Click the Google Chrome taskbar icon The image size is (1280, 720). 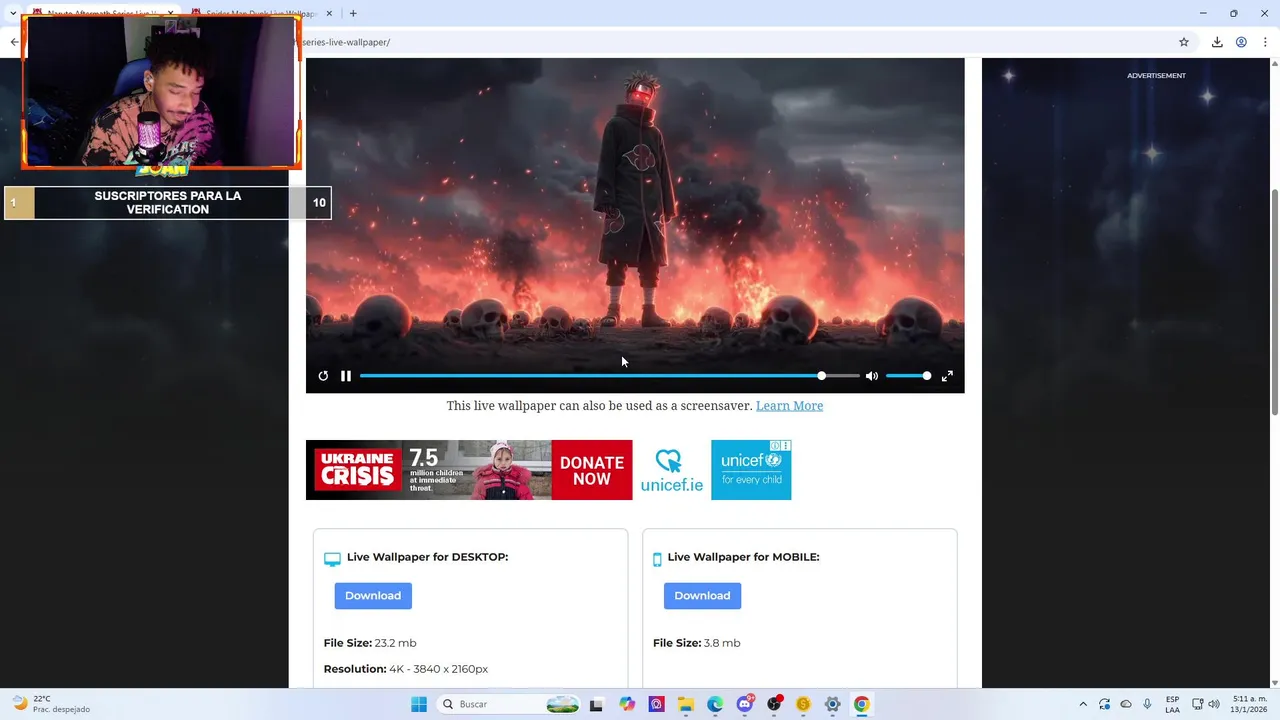coord(861,704)
